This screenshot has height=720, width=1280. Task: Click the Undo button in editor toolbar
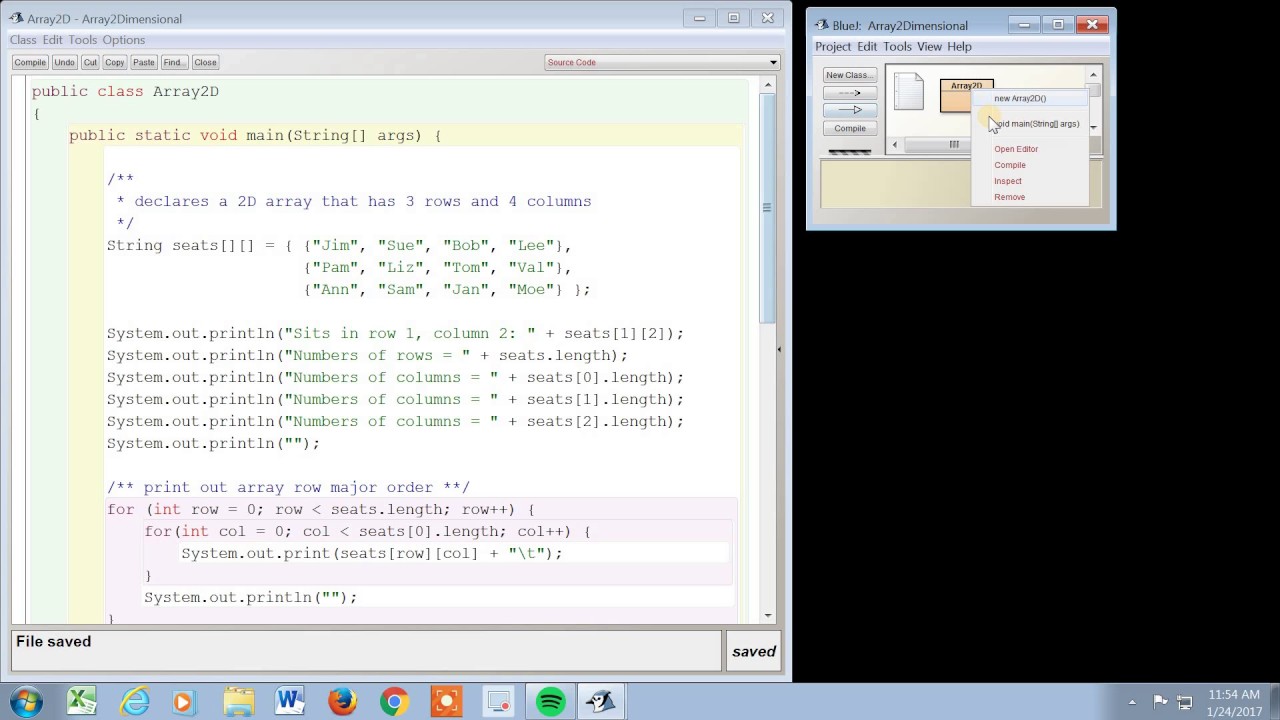pyautogui.click(x=64, y=62)
